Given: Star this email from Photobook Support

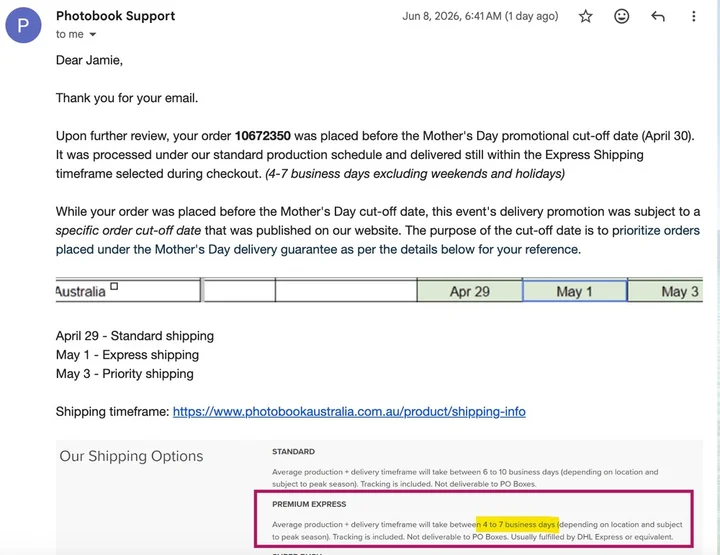Looking at the screenshot, I should point(585,17).
